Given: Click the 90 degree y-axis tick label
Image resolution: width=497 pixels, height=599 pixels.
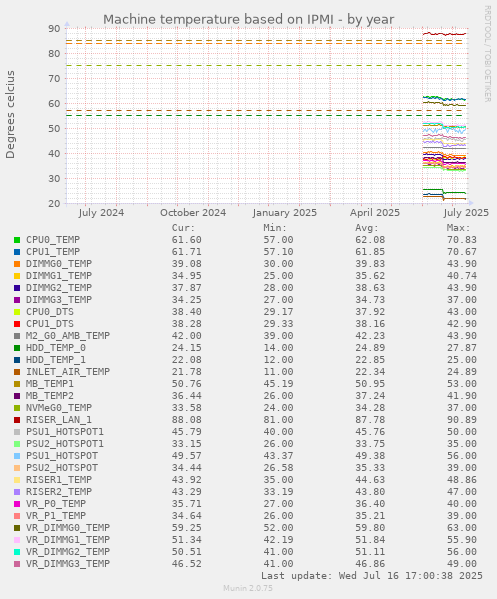Looking at the screenshot, I should pyautogui.click(x=54, y=29).
